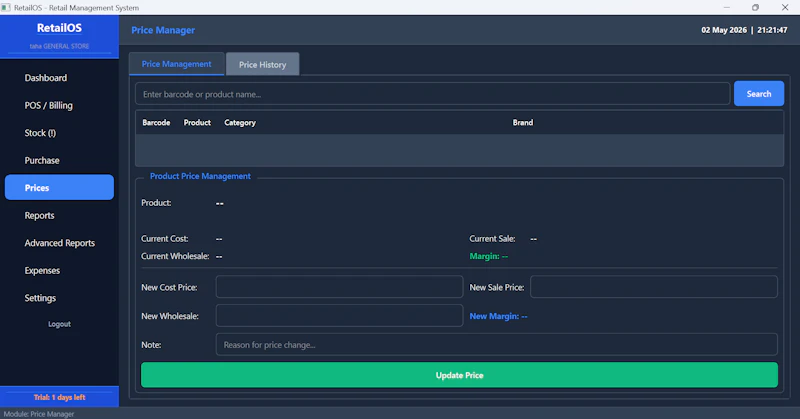Click into the New Wholesale field
The image size is (800, 419).
click(339, 316)
